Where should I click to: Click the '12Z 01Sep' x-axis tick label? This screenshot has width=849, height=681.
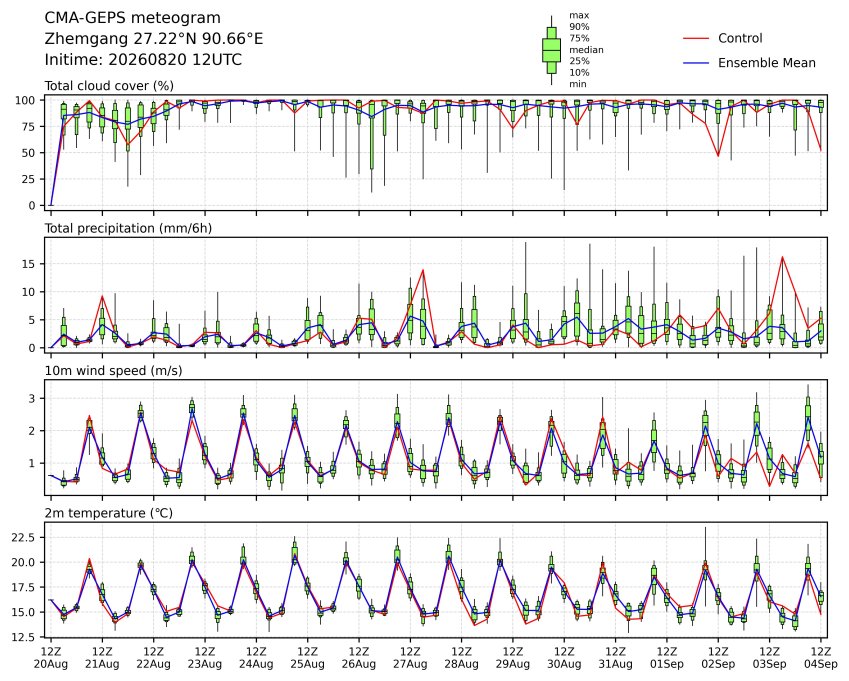(x=667, y=657)
